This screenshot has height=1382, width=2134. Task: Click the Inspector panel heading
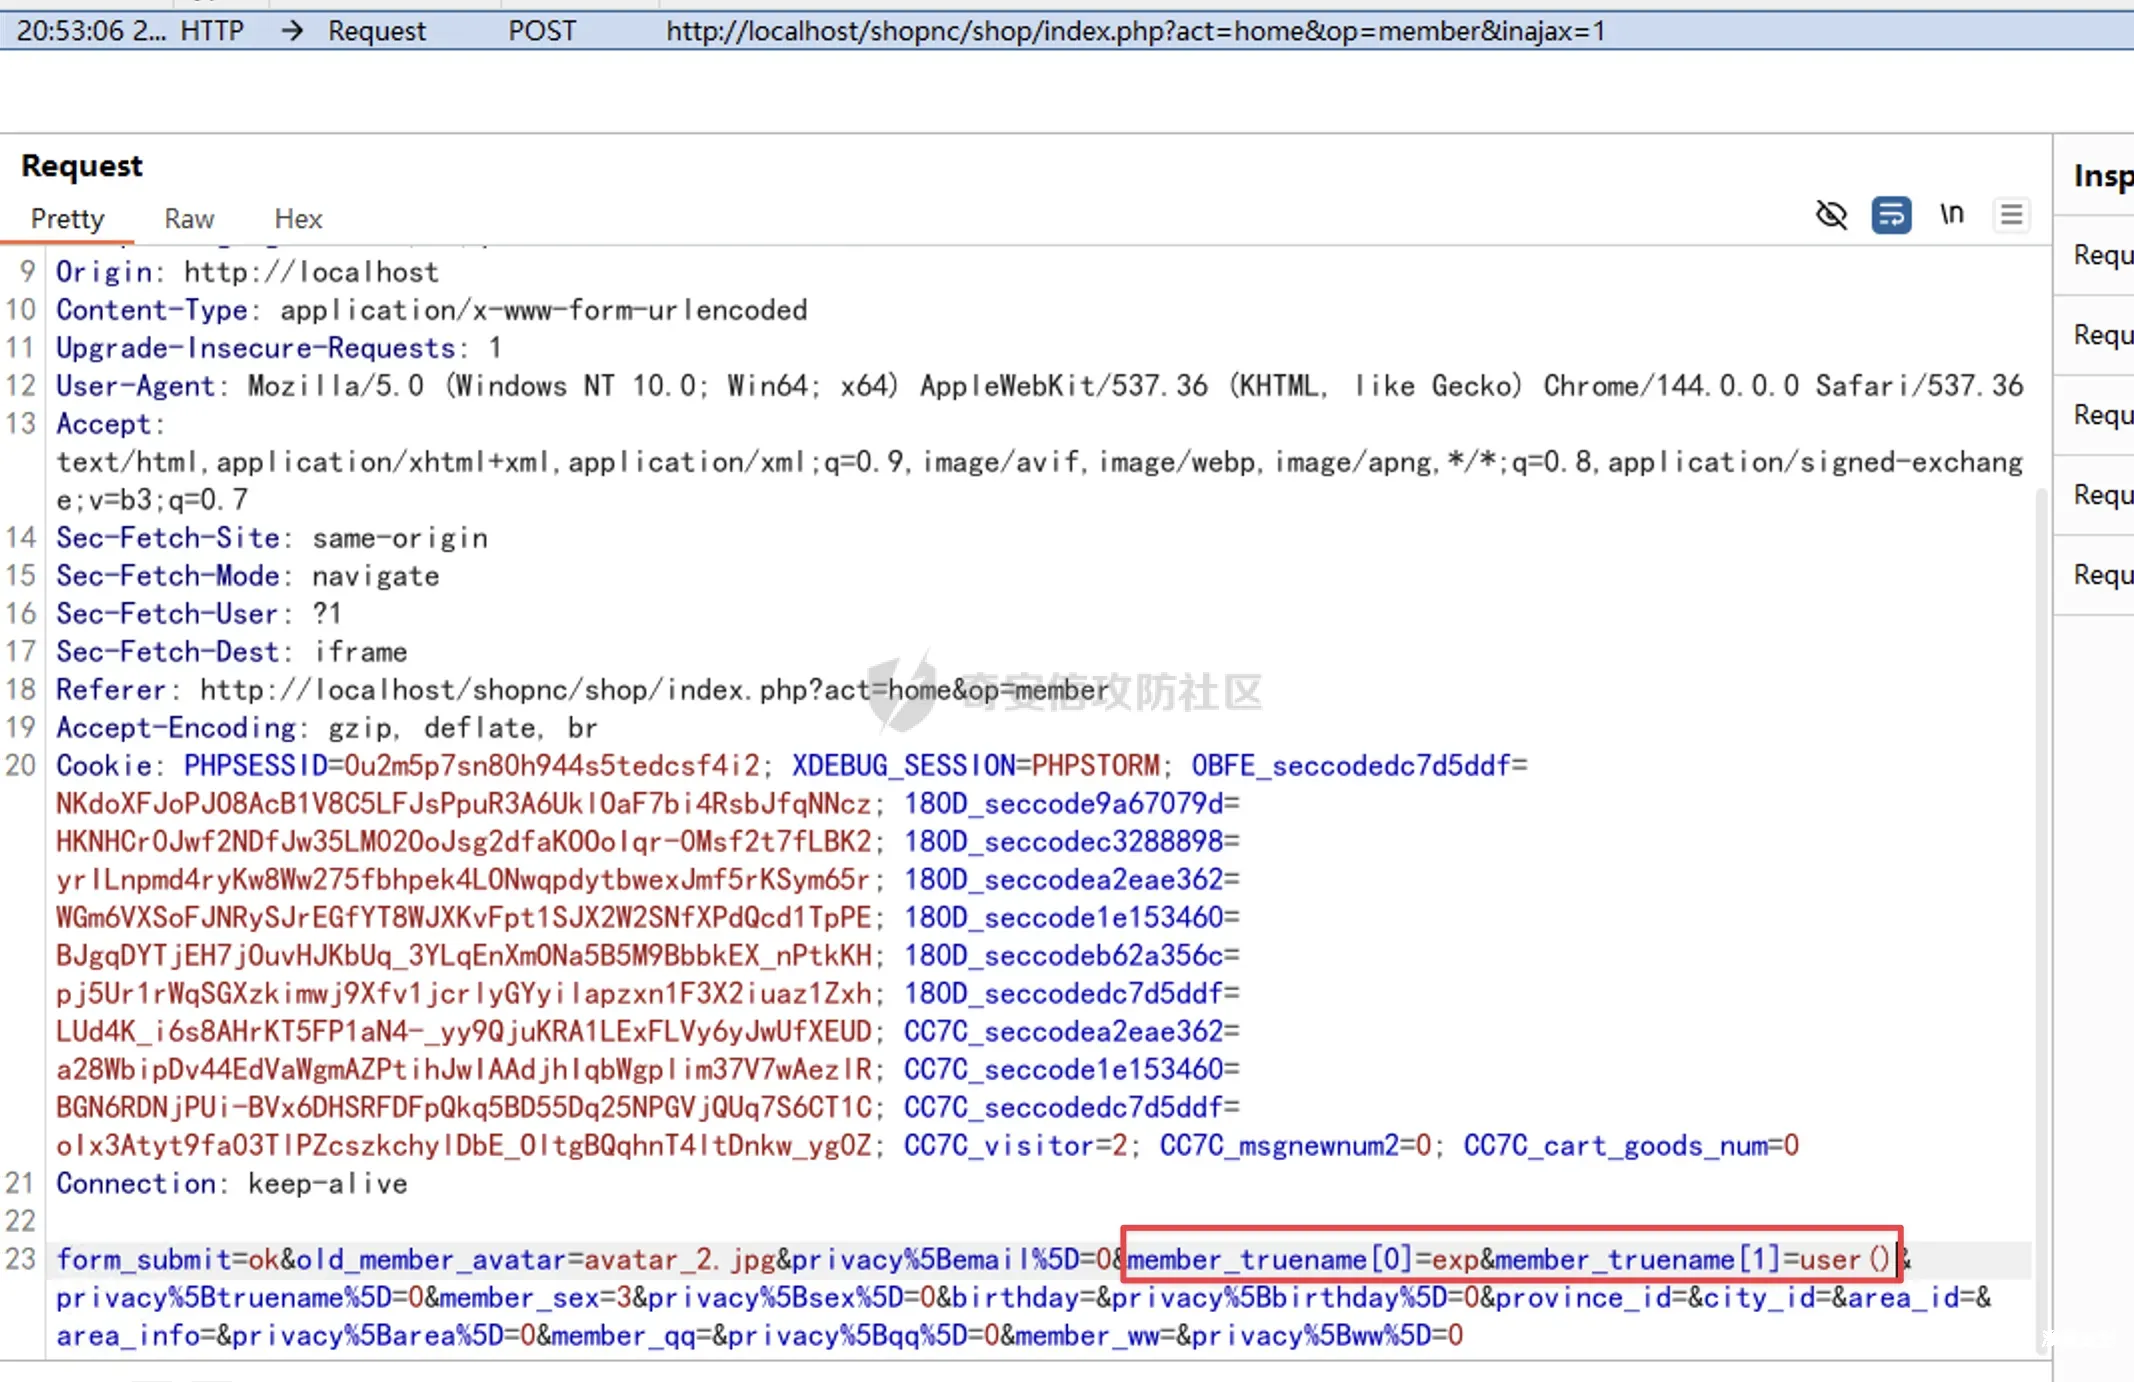2102,176
